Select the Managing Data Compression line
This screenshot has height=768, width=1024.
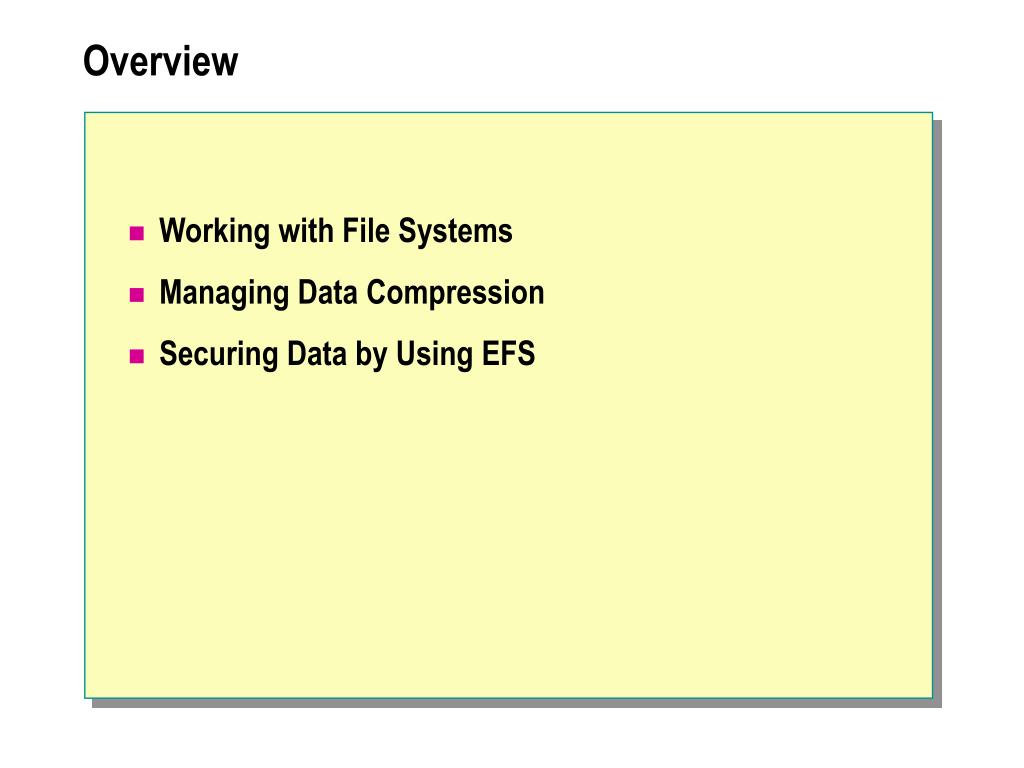click(351, 293)
